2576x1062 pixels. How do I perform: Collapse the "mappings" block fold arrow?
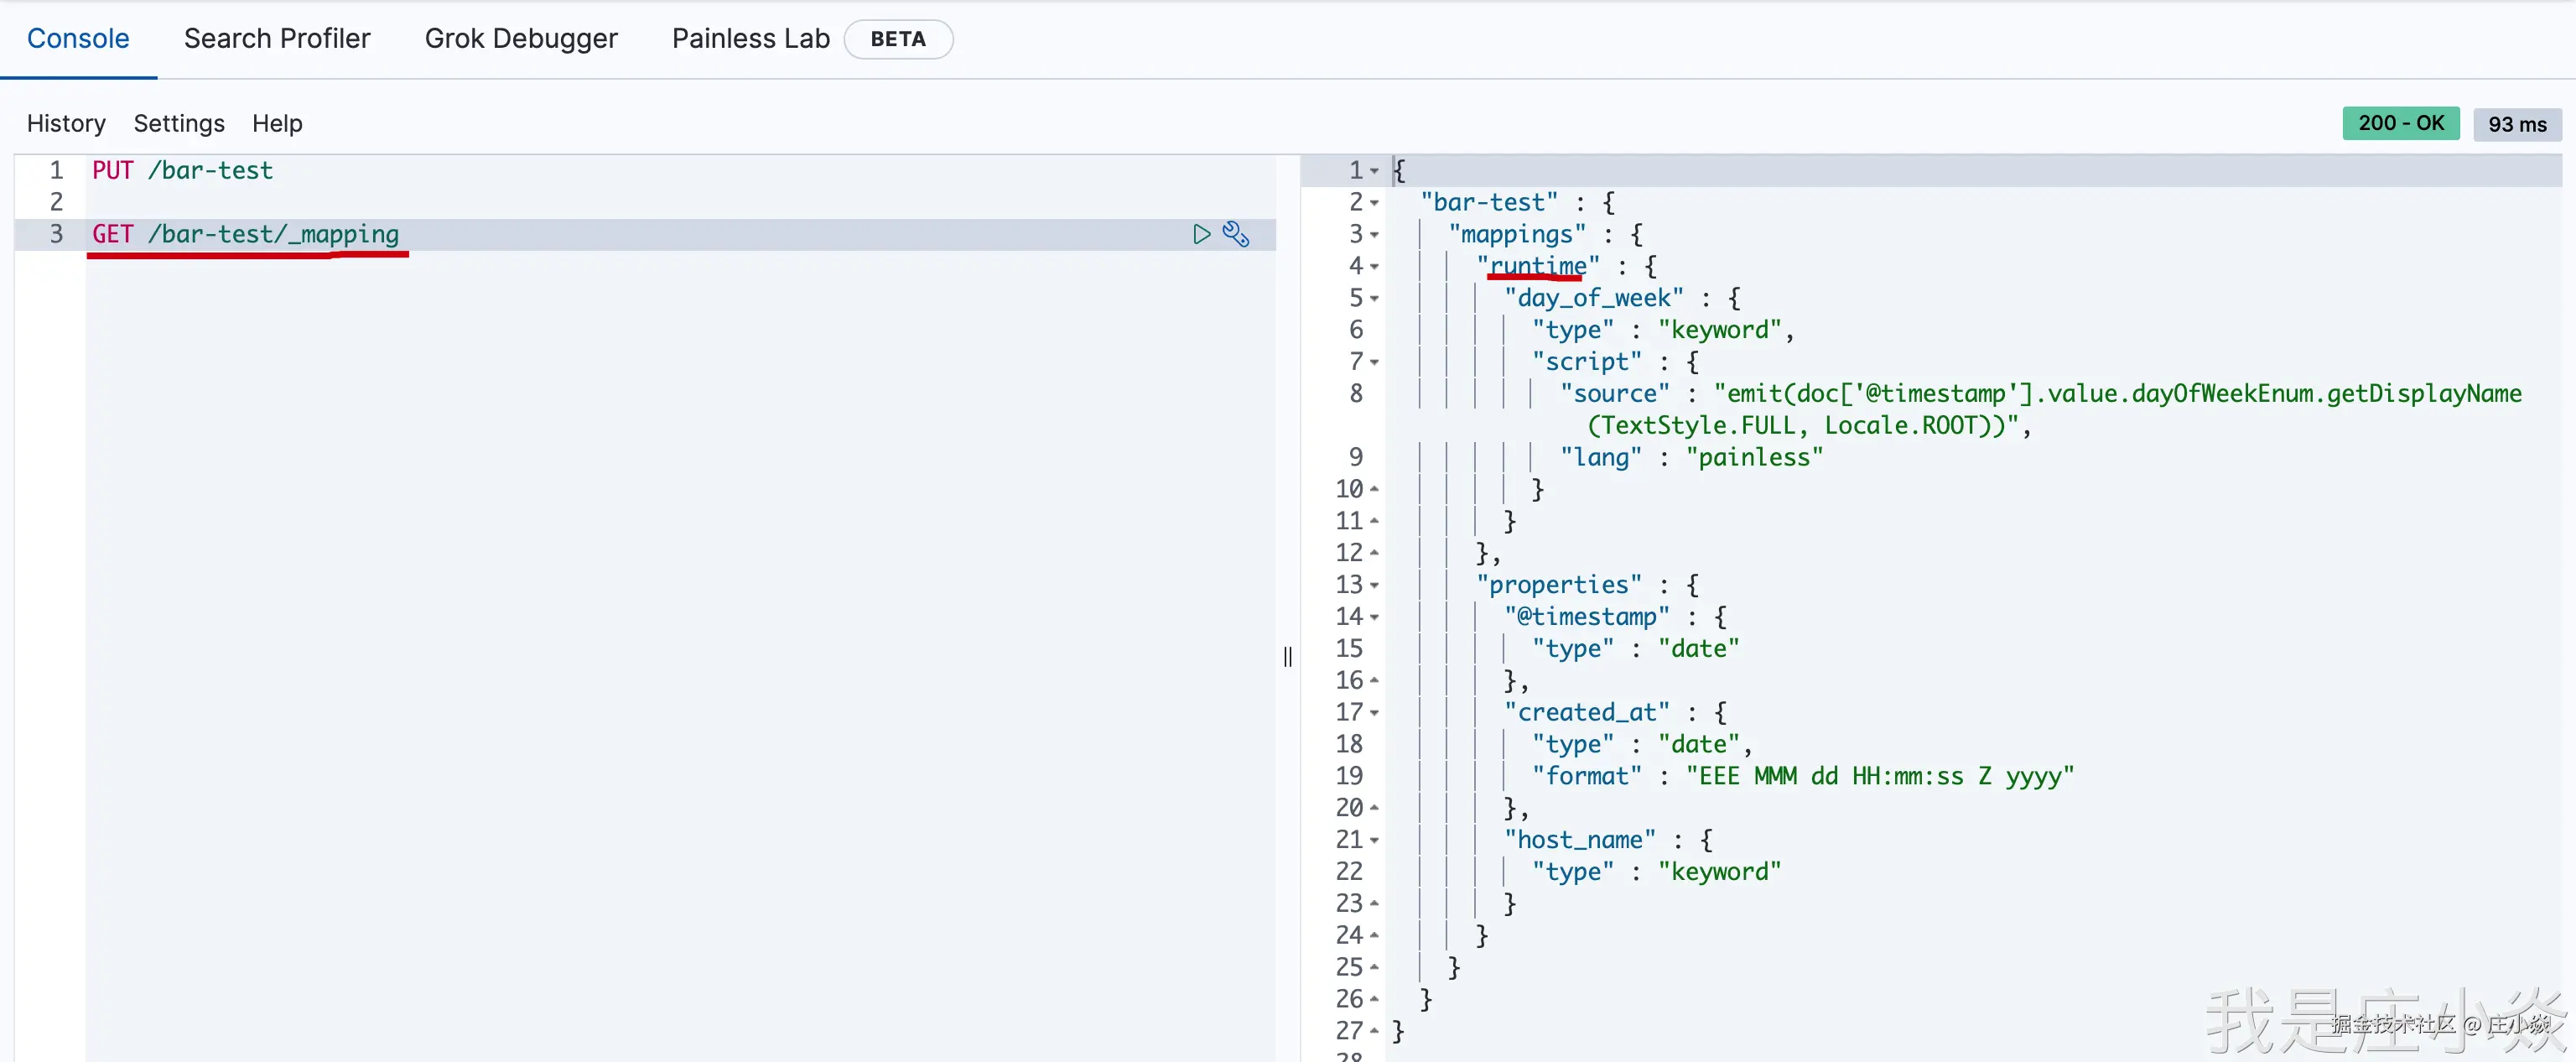(1374, 235)
